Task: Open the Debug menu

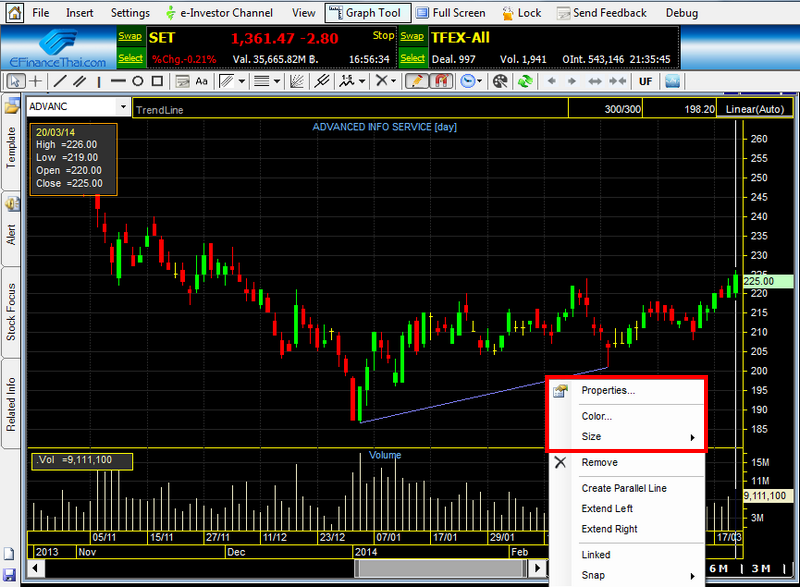Action: pyautogui.click(x=682, y=13)
